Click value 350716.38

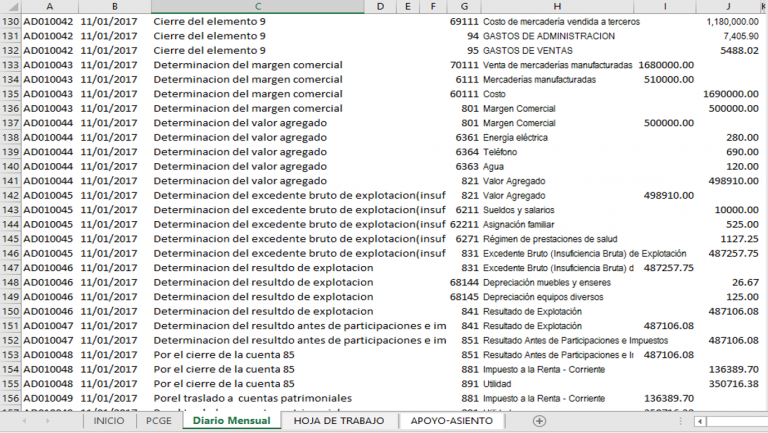[x=733, y=384]
